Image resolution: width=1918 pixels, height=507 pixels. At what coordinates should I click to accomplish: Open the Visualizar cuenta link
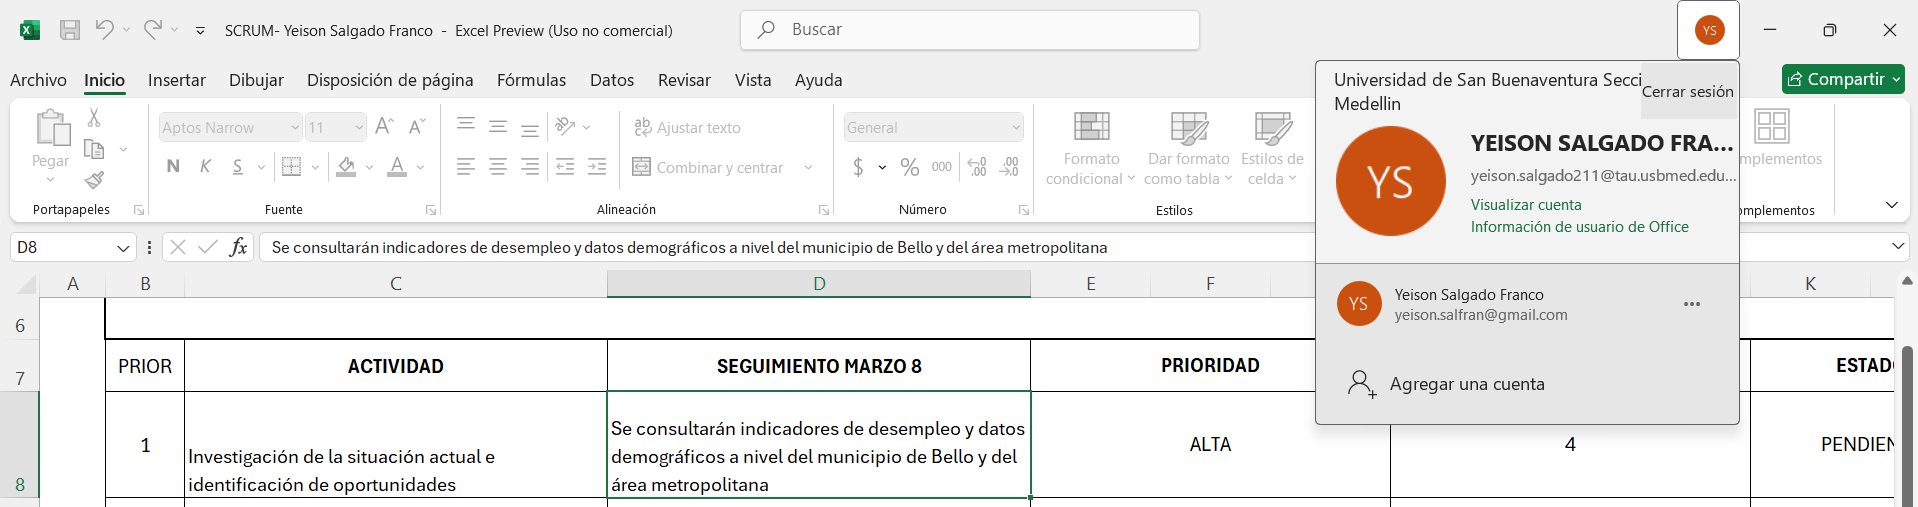1526,205
